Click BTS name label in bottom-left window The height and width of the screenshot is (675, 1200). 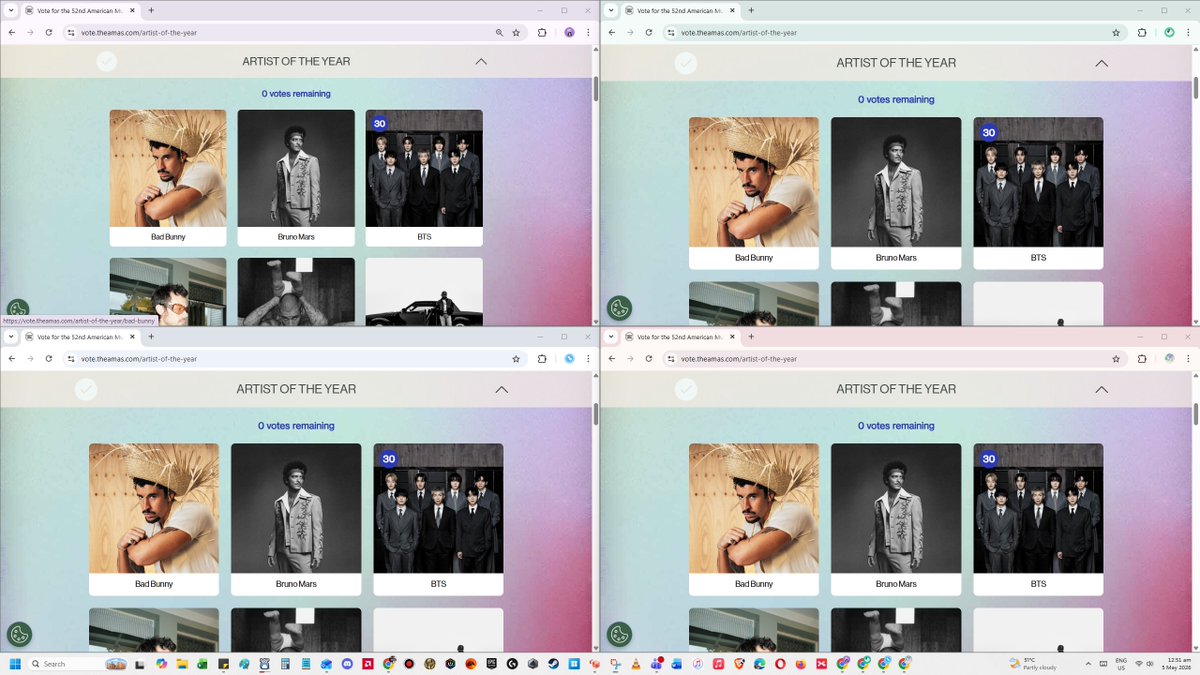click(x=438, y=584)
